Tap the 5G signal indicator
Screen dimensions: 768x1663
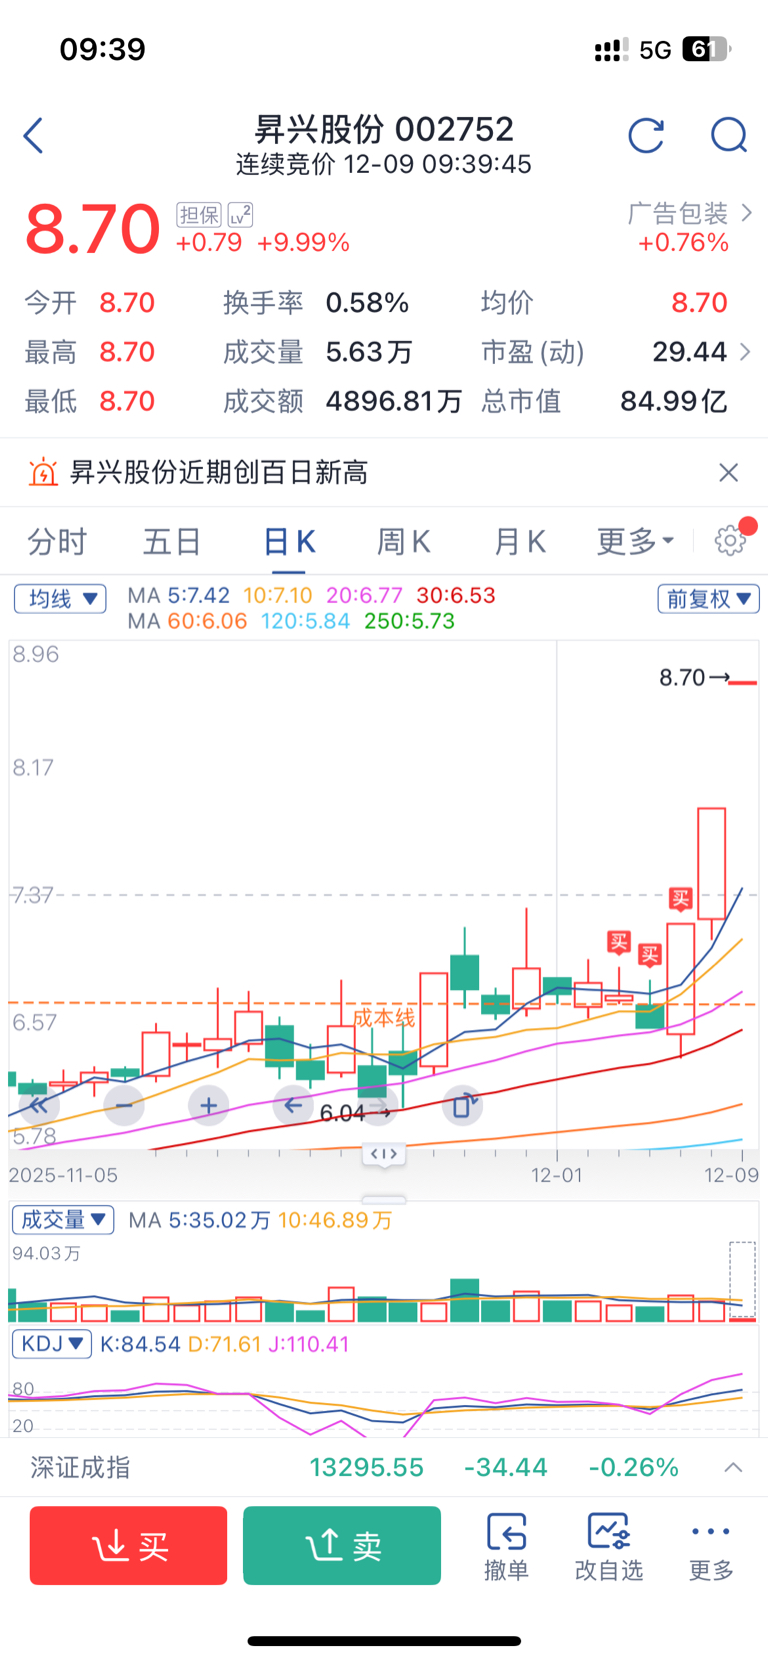point(655,50)
